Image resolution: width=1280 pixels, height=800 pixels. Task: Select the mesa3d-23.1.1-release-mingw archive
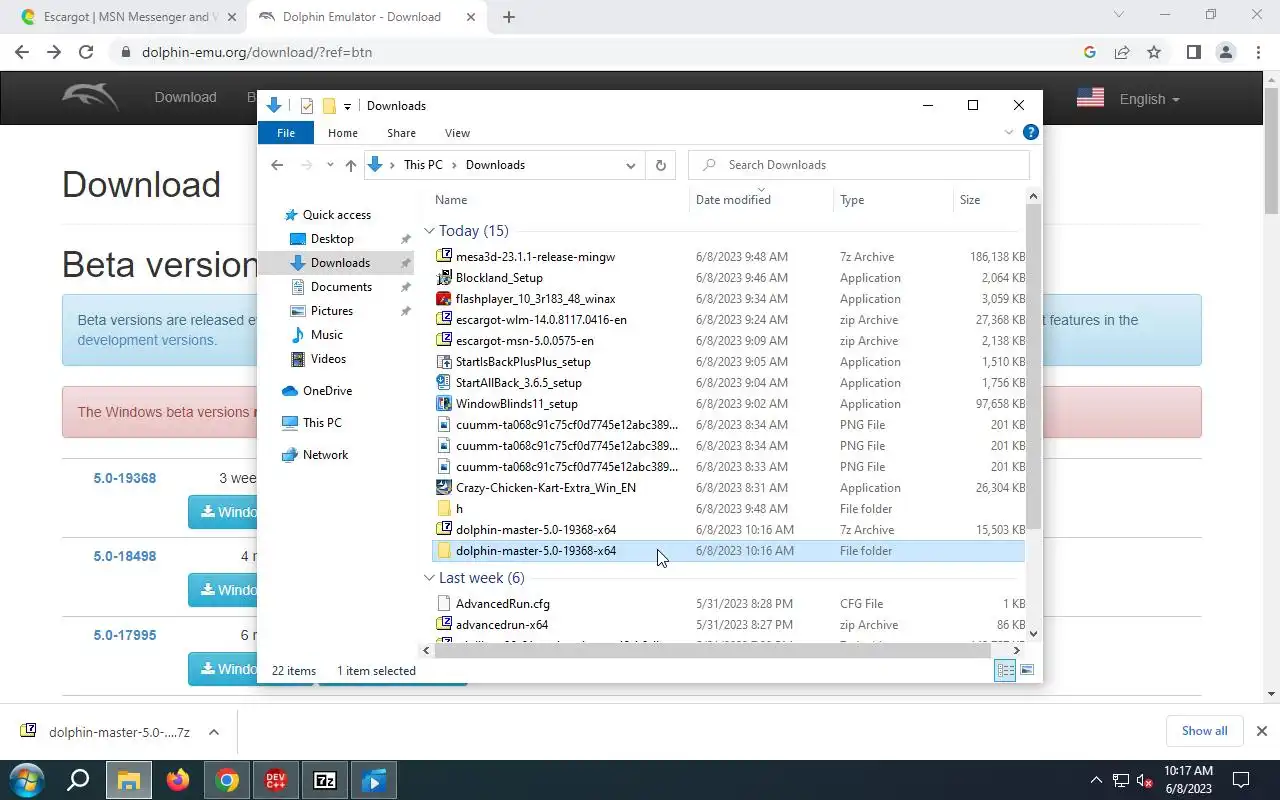coord(730,257)
